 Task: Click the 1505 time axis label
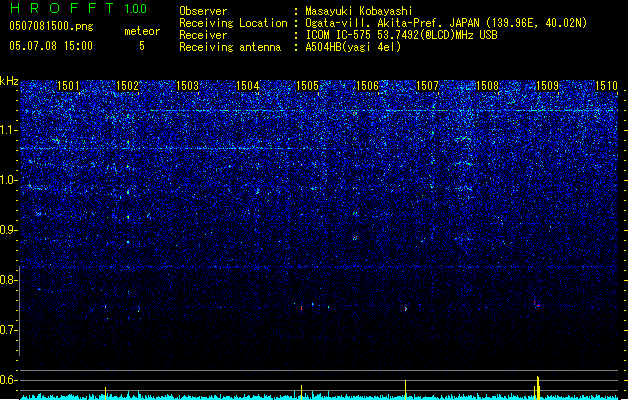(x=307, y=86)
